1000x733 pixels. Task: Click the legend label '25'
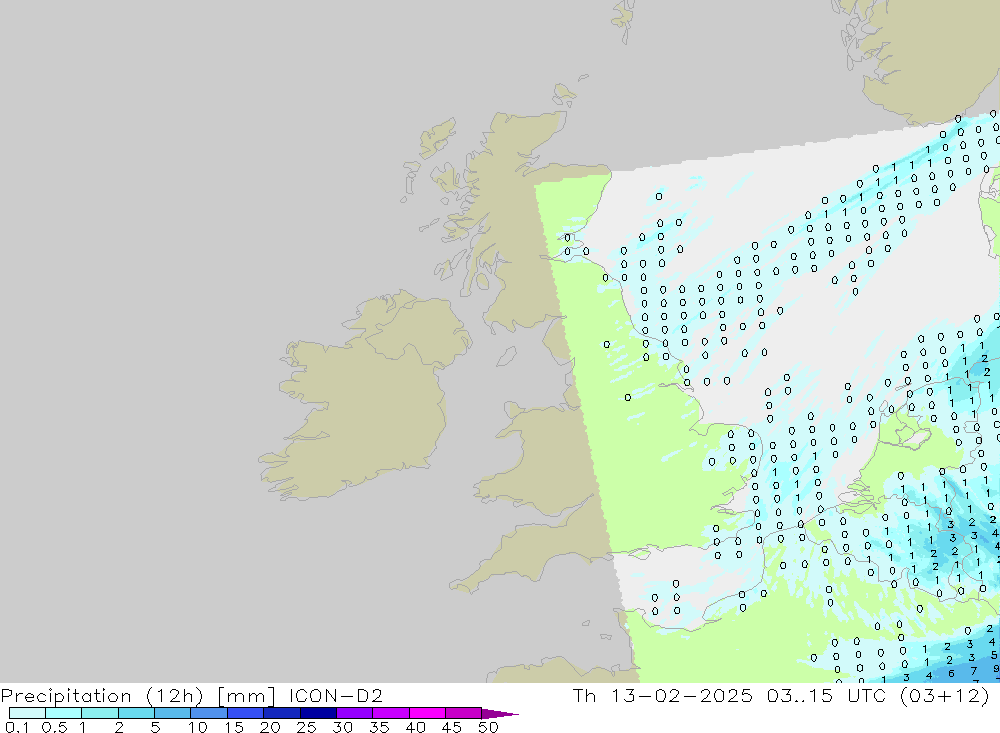[307, 727]
